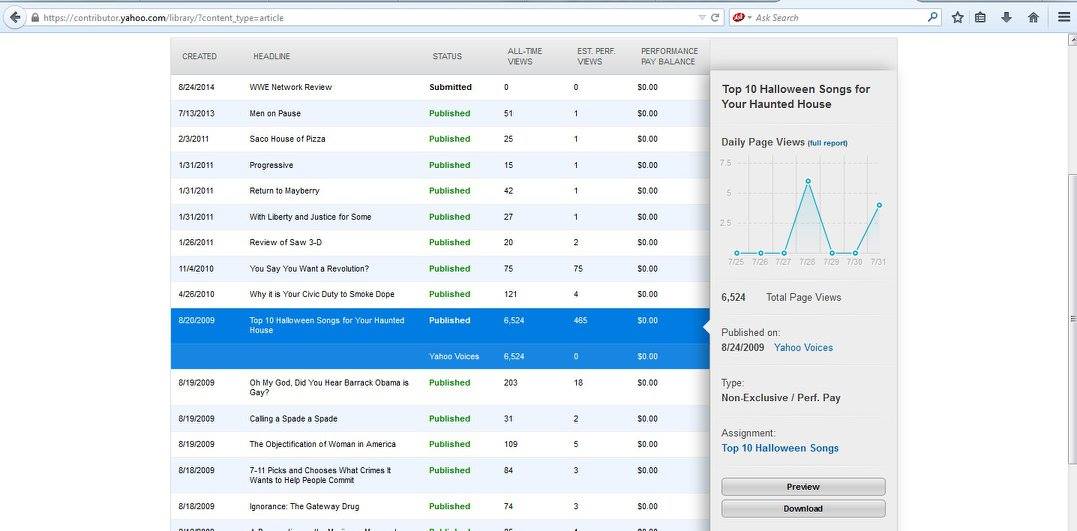This screenshot has width=1077, height=531.
Task: Go to the browser home page icon
Action: tap(1033, 17)
